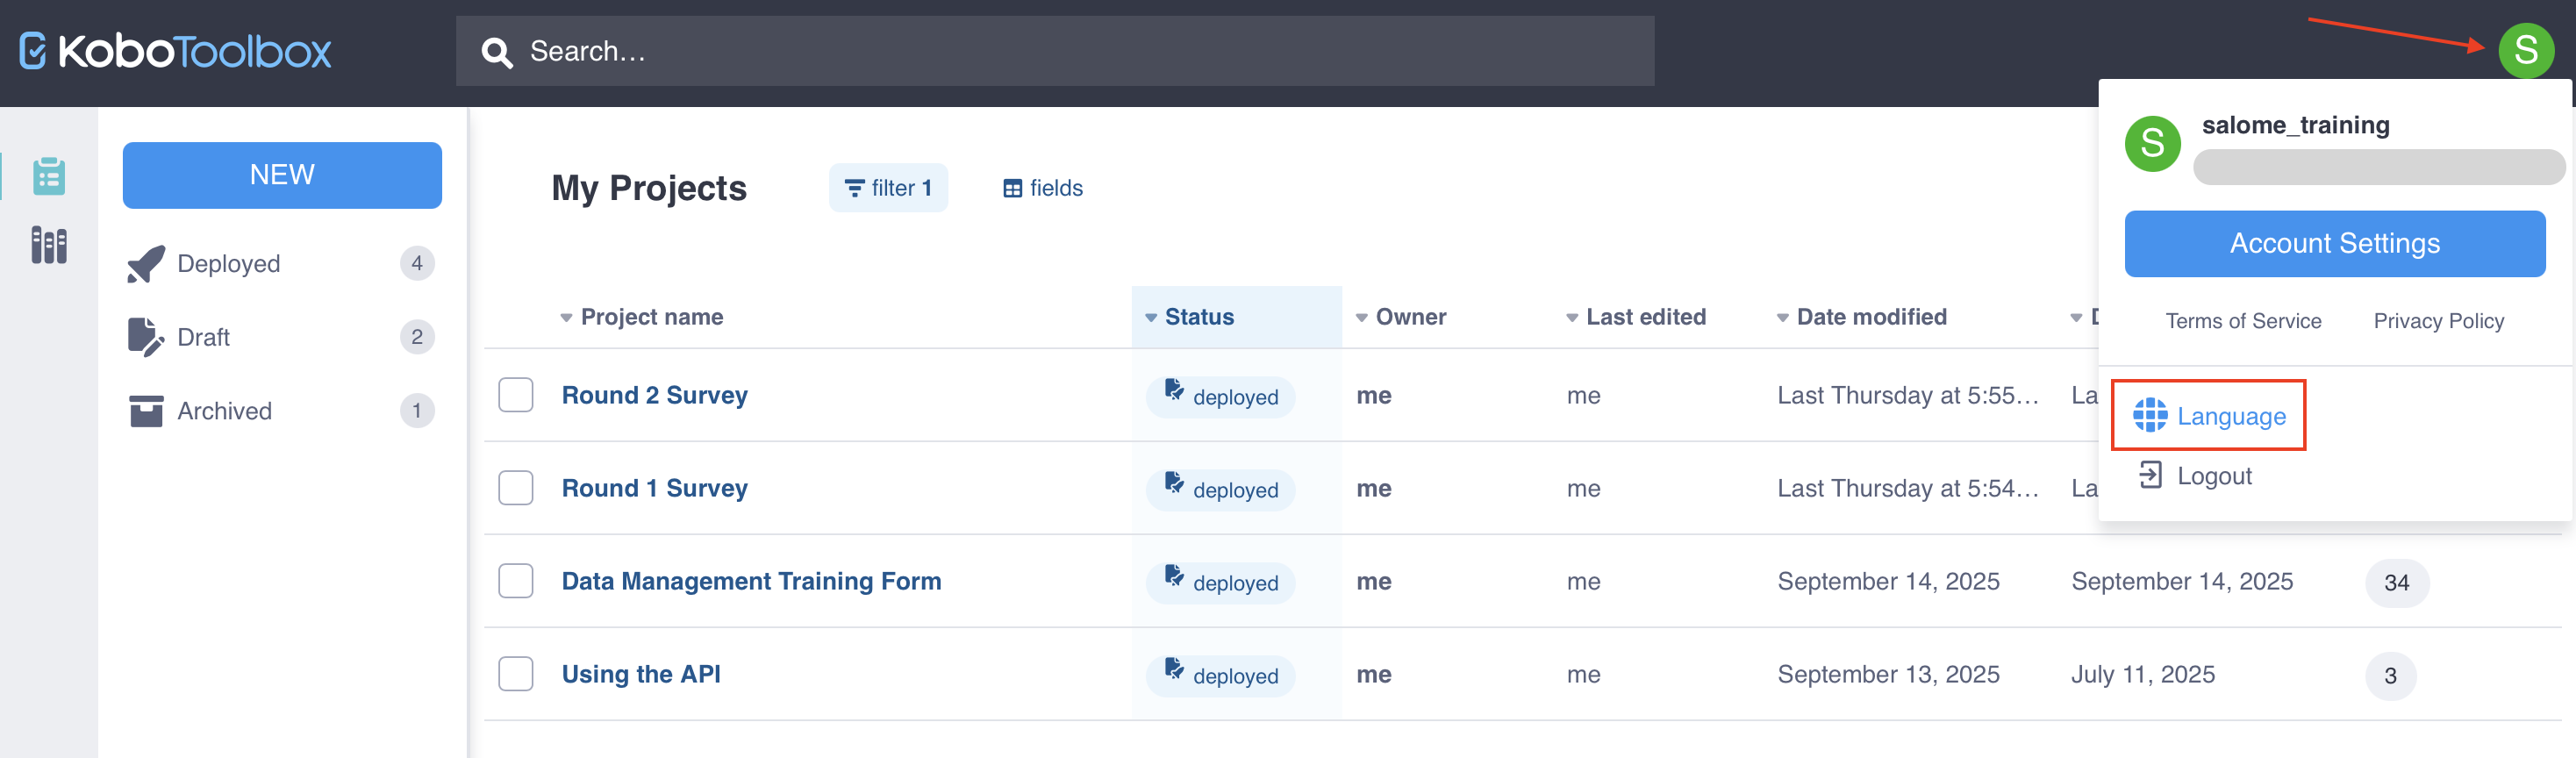Screen dimensions: 2576x758
Task: Click the green user avatar in header
Action: coord(2524,50)
